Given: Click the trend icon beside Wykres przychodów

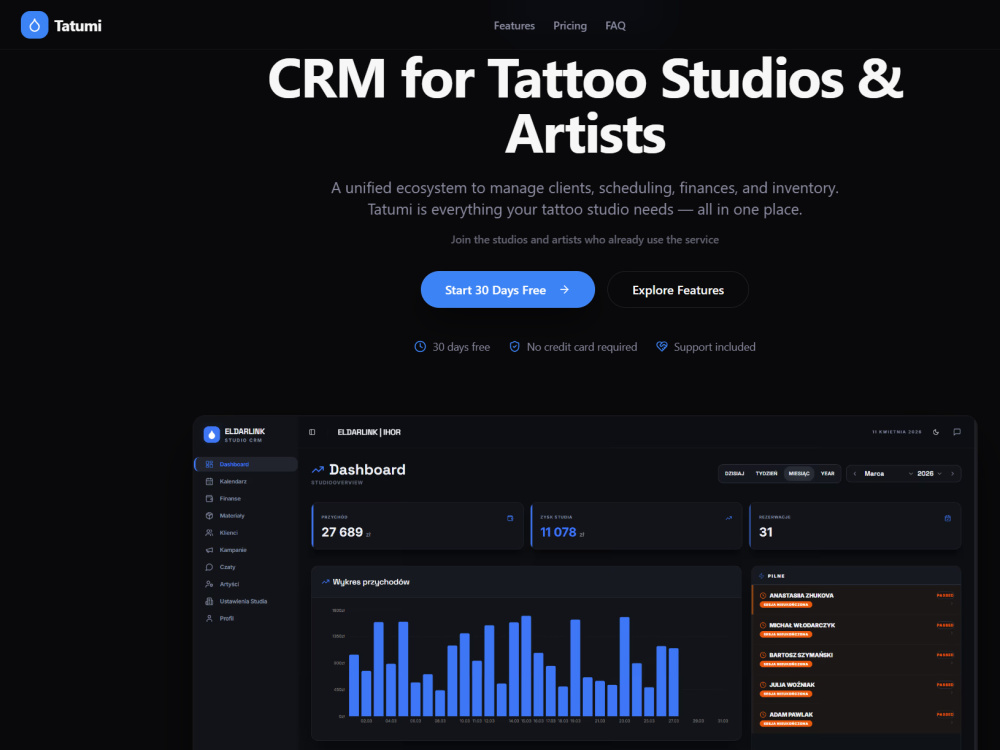Looking at the screenshot, I should [325, 582].
